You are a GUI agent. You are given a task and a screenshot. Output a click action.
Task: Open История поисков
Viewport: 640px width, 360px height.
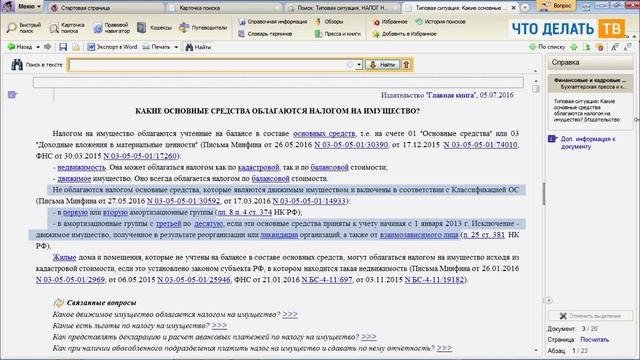(440, 22)
